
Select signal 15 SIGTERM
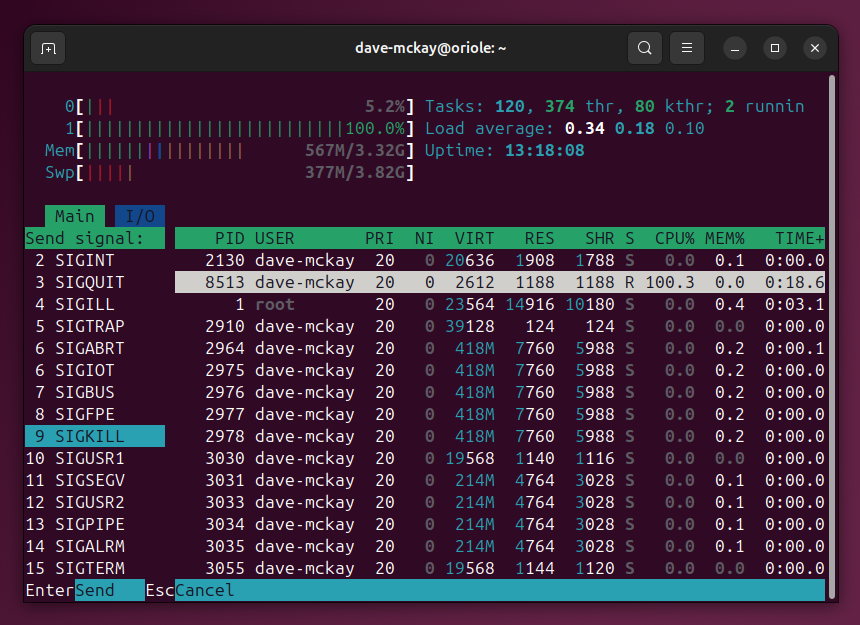[x=95, y=568]
